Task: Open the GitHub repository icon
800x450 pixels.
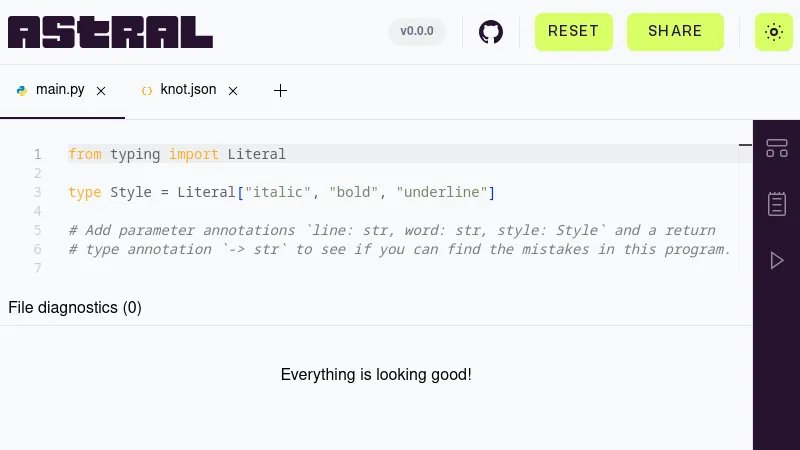Action: [491, 32]
